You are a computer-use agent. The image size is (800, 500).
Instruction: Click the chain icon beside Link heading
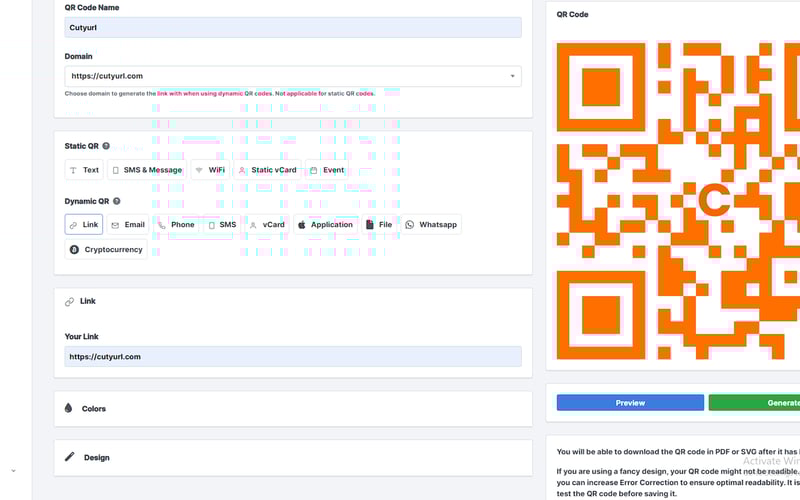pyautogui.click(x=69, y=302)
